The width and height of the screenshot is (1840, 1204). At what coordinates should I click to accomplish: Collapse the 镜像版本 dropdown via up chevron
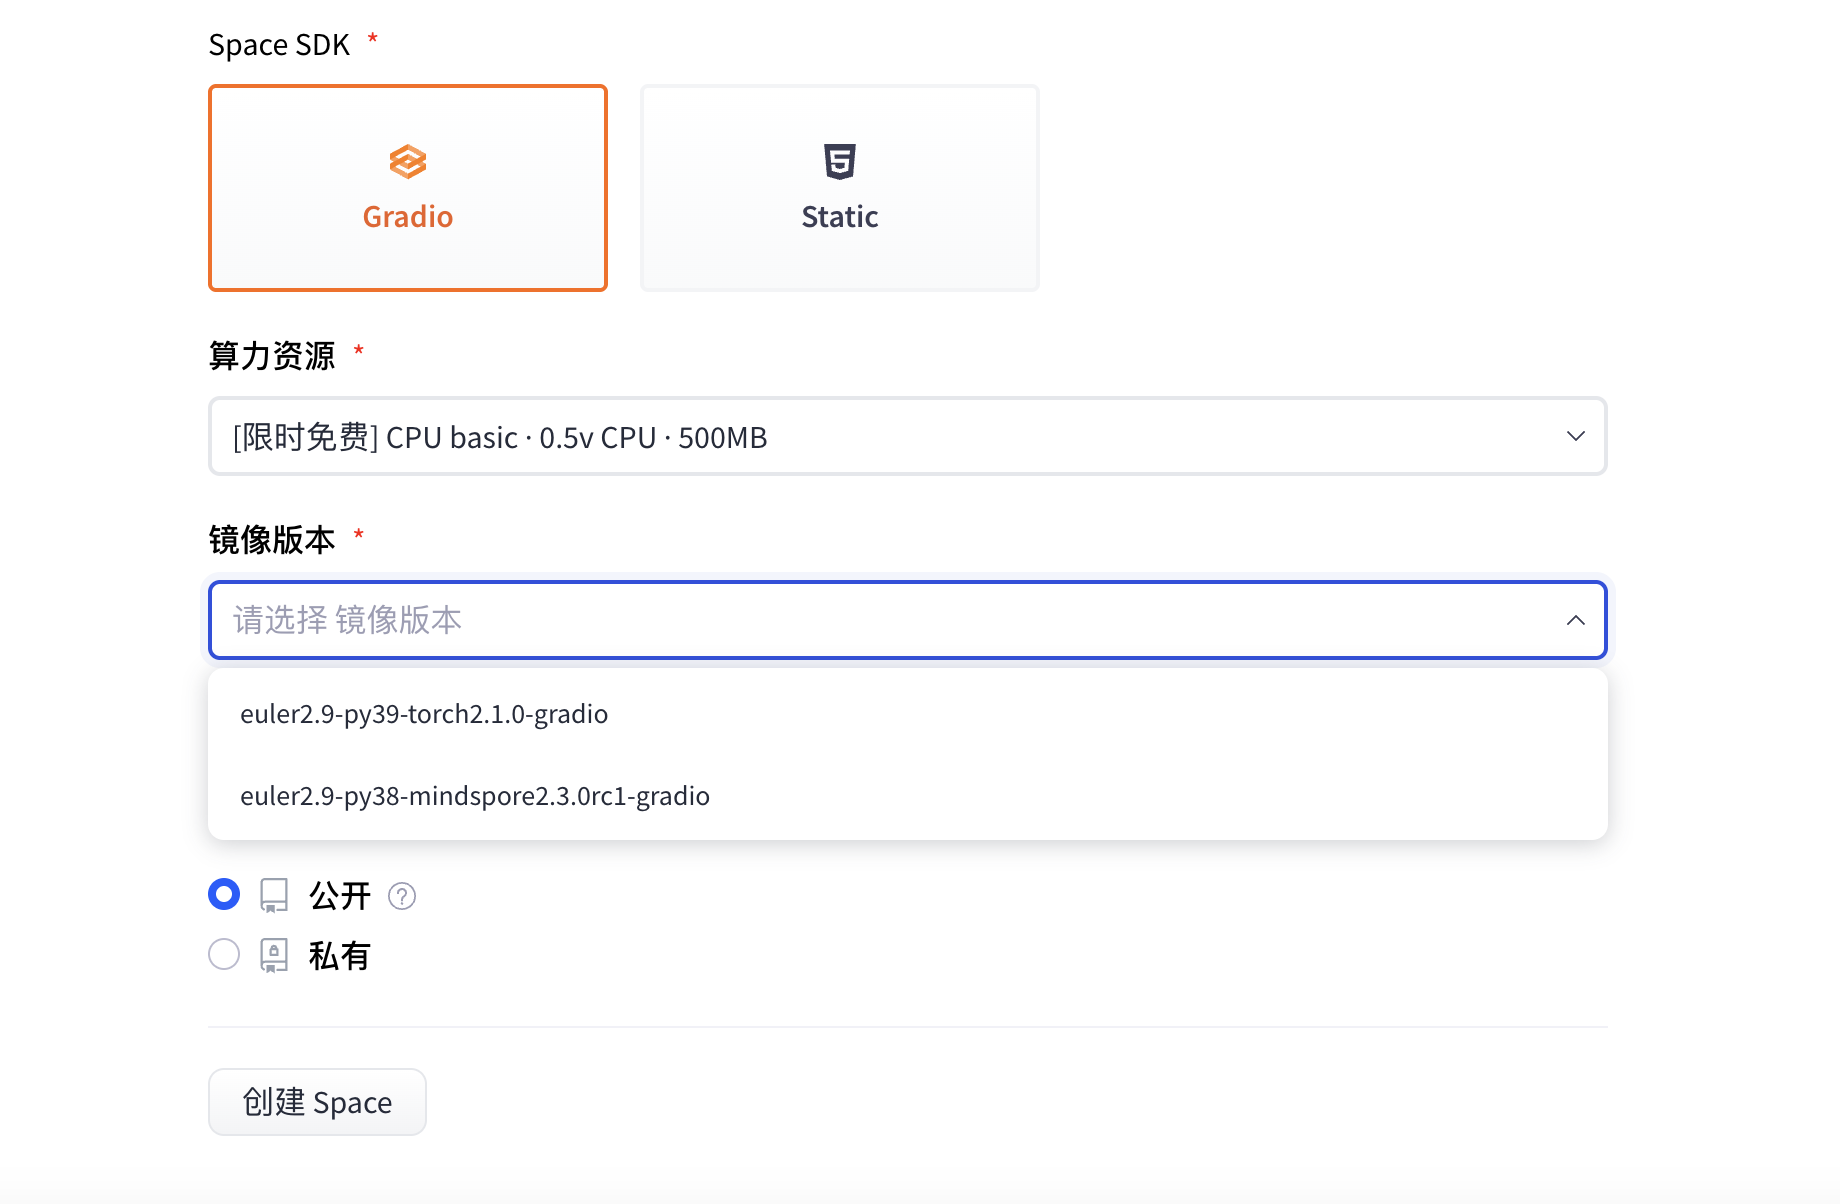[1576, 620]
